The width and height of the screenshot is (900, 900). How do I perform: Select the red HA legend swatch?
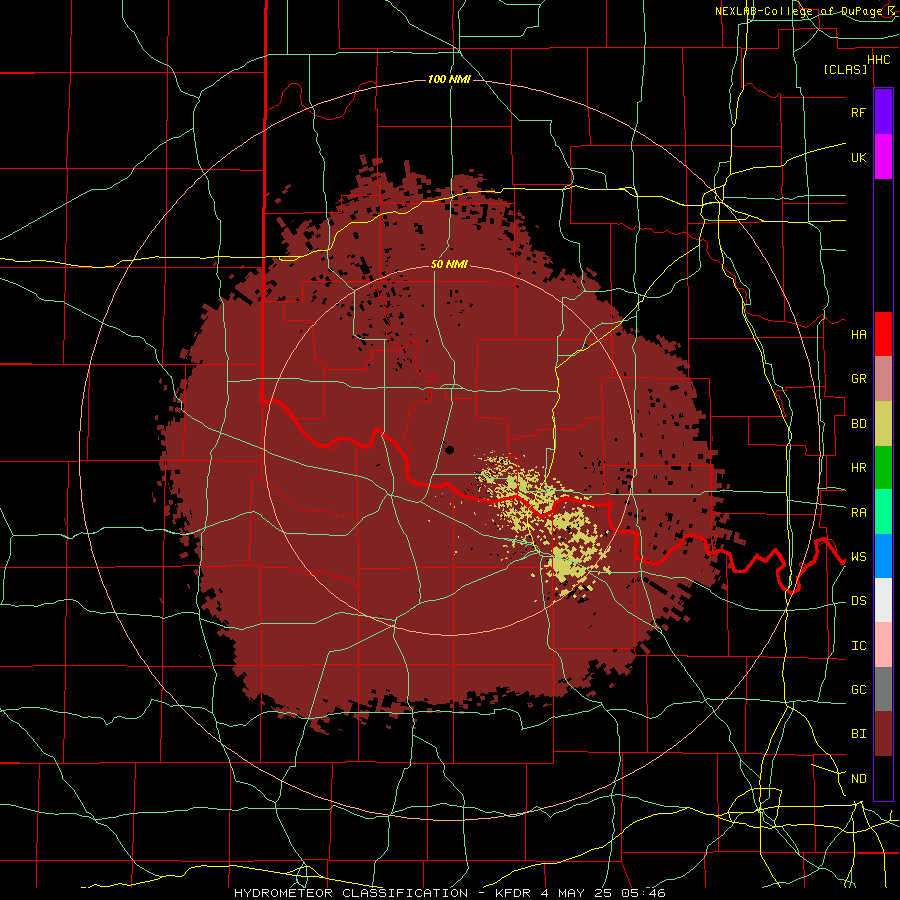pyautogui.click(x=883, y=334)
